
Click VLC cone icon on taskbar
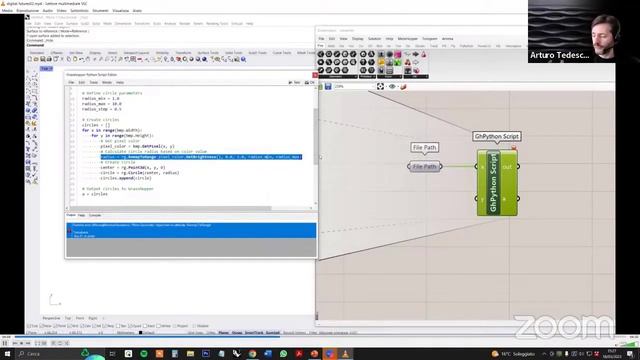coord(345,354)
